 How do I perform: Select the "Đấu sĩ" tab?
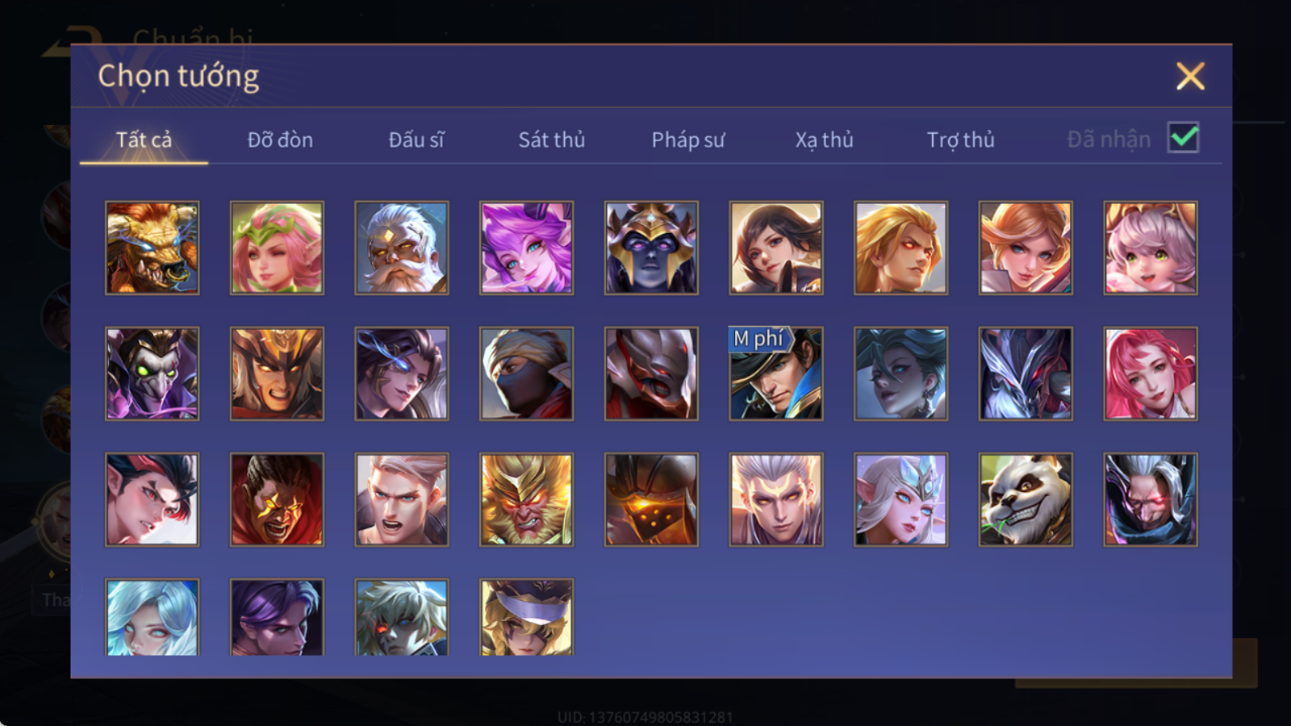(416, 140)
